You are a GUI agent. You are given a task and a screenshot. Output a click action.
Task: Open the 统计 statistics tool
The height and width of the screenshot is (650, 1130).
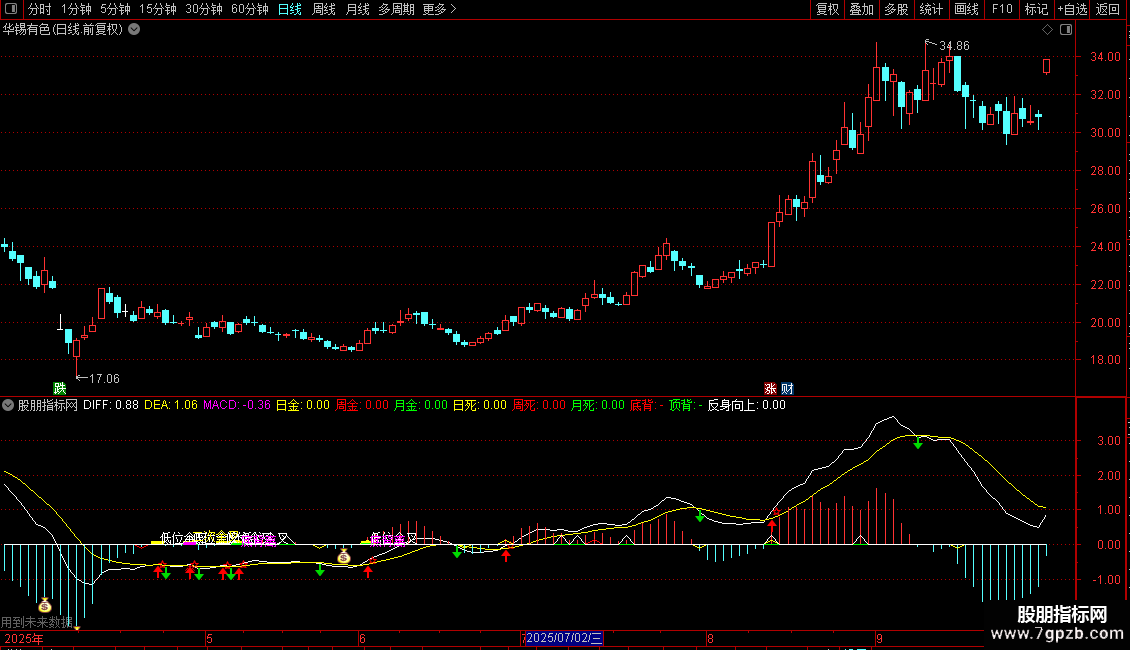tap(931, 9)
